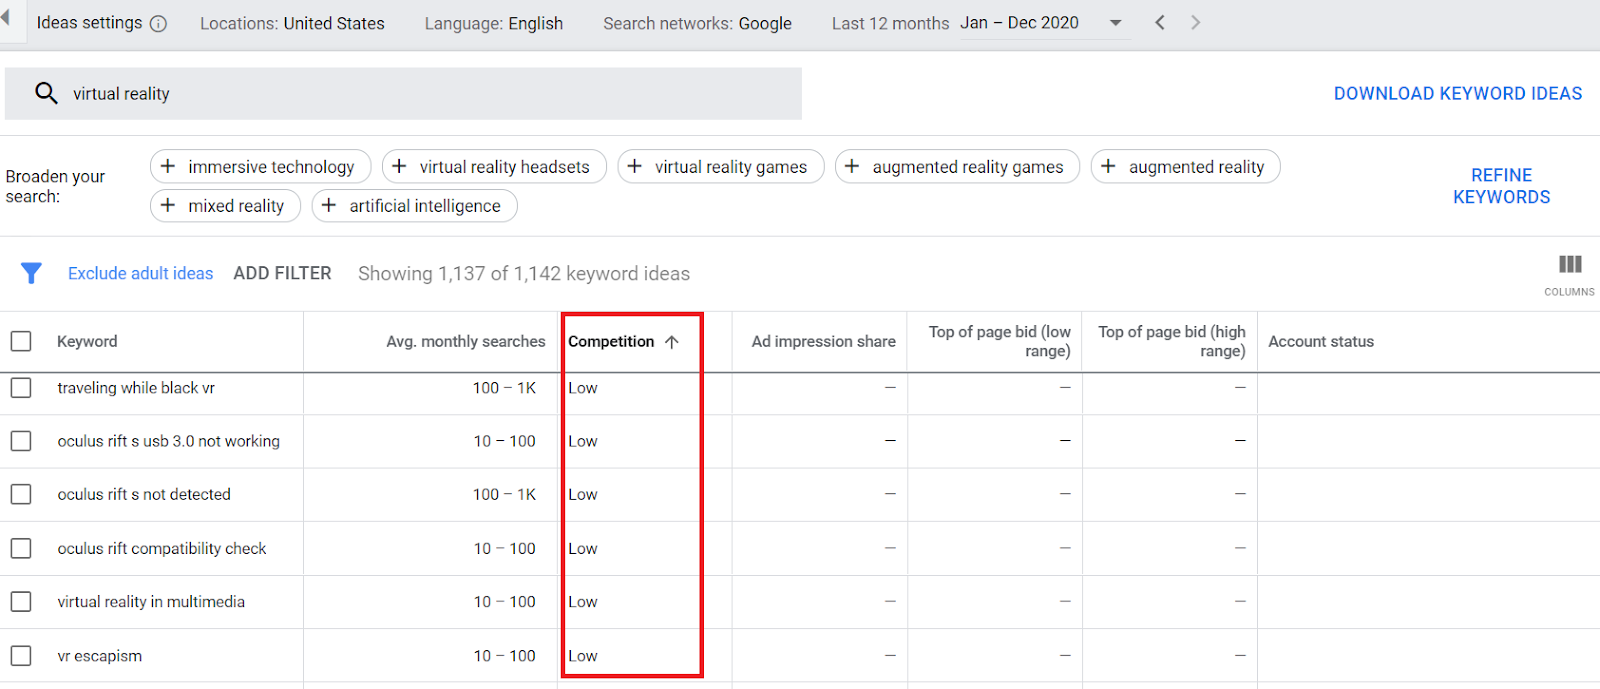Click the 'virtual reality' search field
This screenshot has width=1600, height=689.
tap(403, 93)
